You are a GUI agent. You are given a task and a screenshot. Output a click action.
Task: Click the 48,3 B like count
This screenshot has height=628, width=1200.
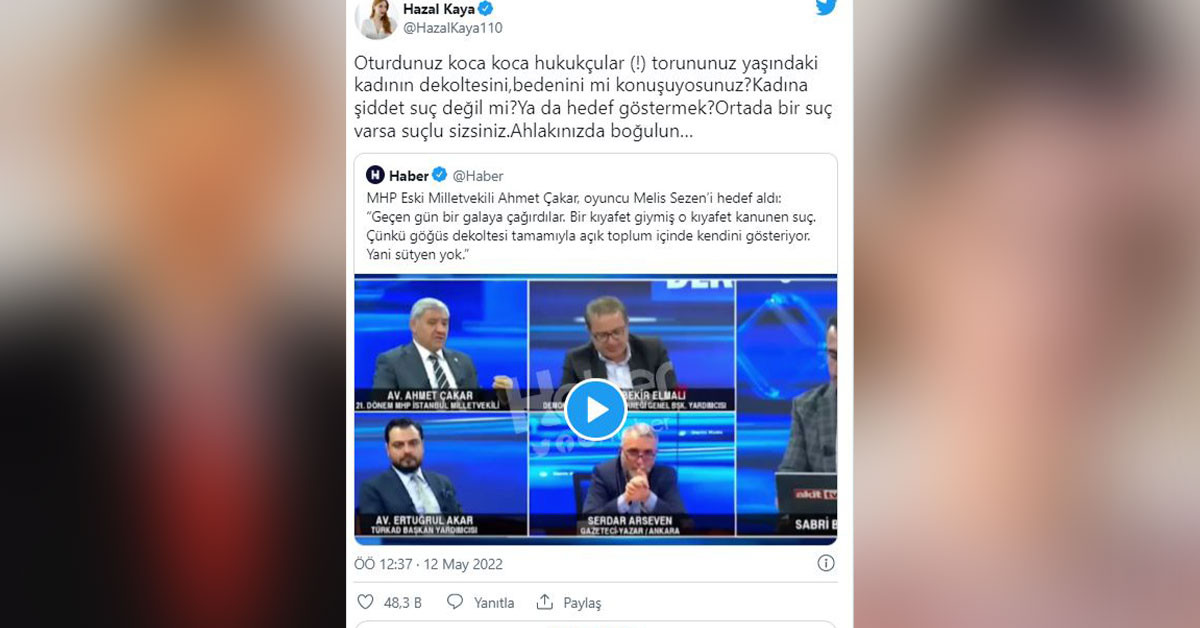(x=403, y=603)
